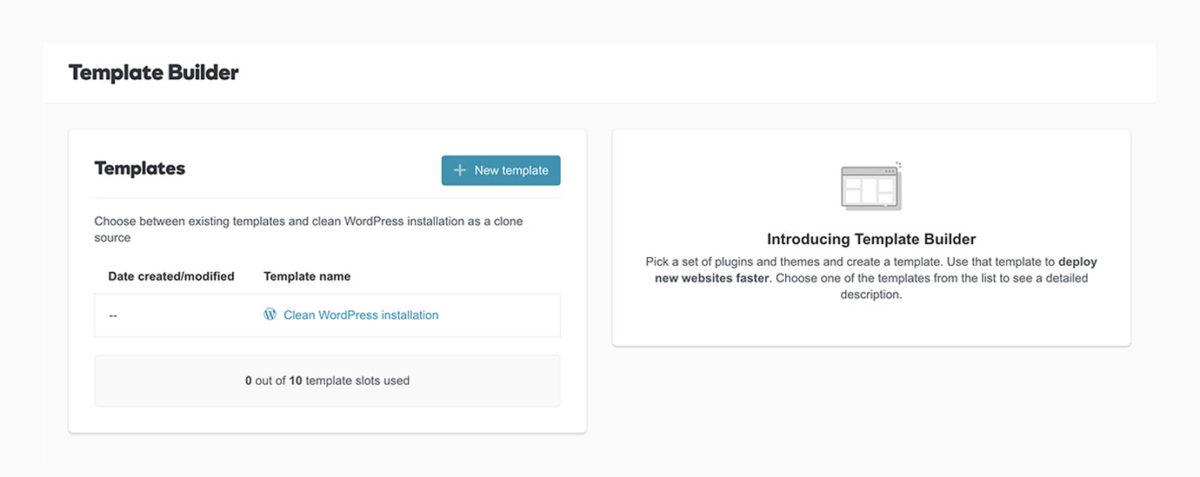Click the clone source description text
This screenshot has width=1200, height=477.
(x=308, y=229)
